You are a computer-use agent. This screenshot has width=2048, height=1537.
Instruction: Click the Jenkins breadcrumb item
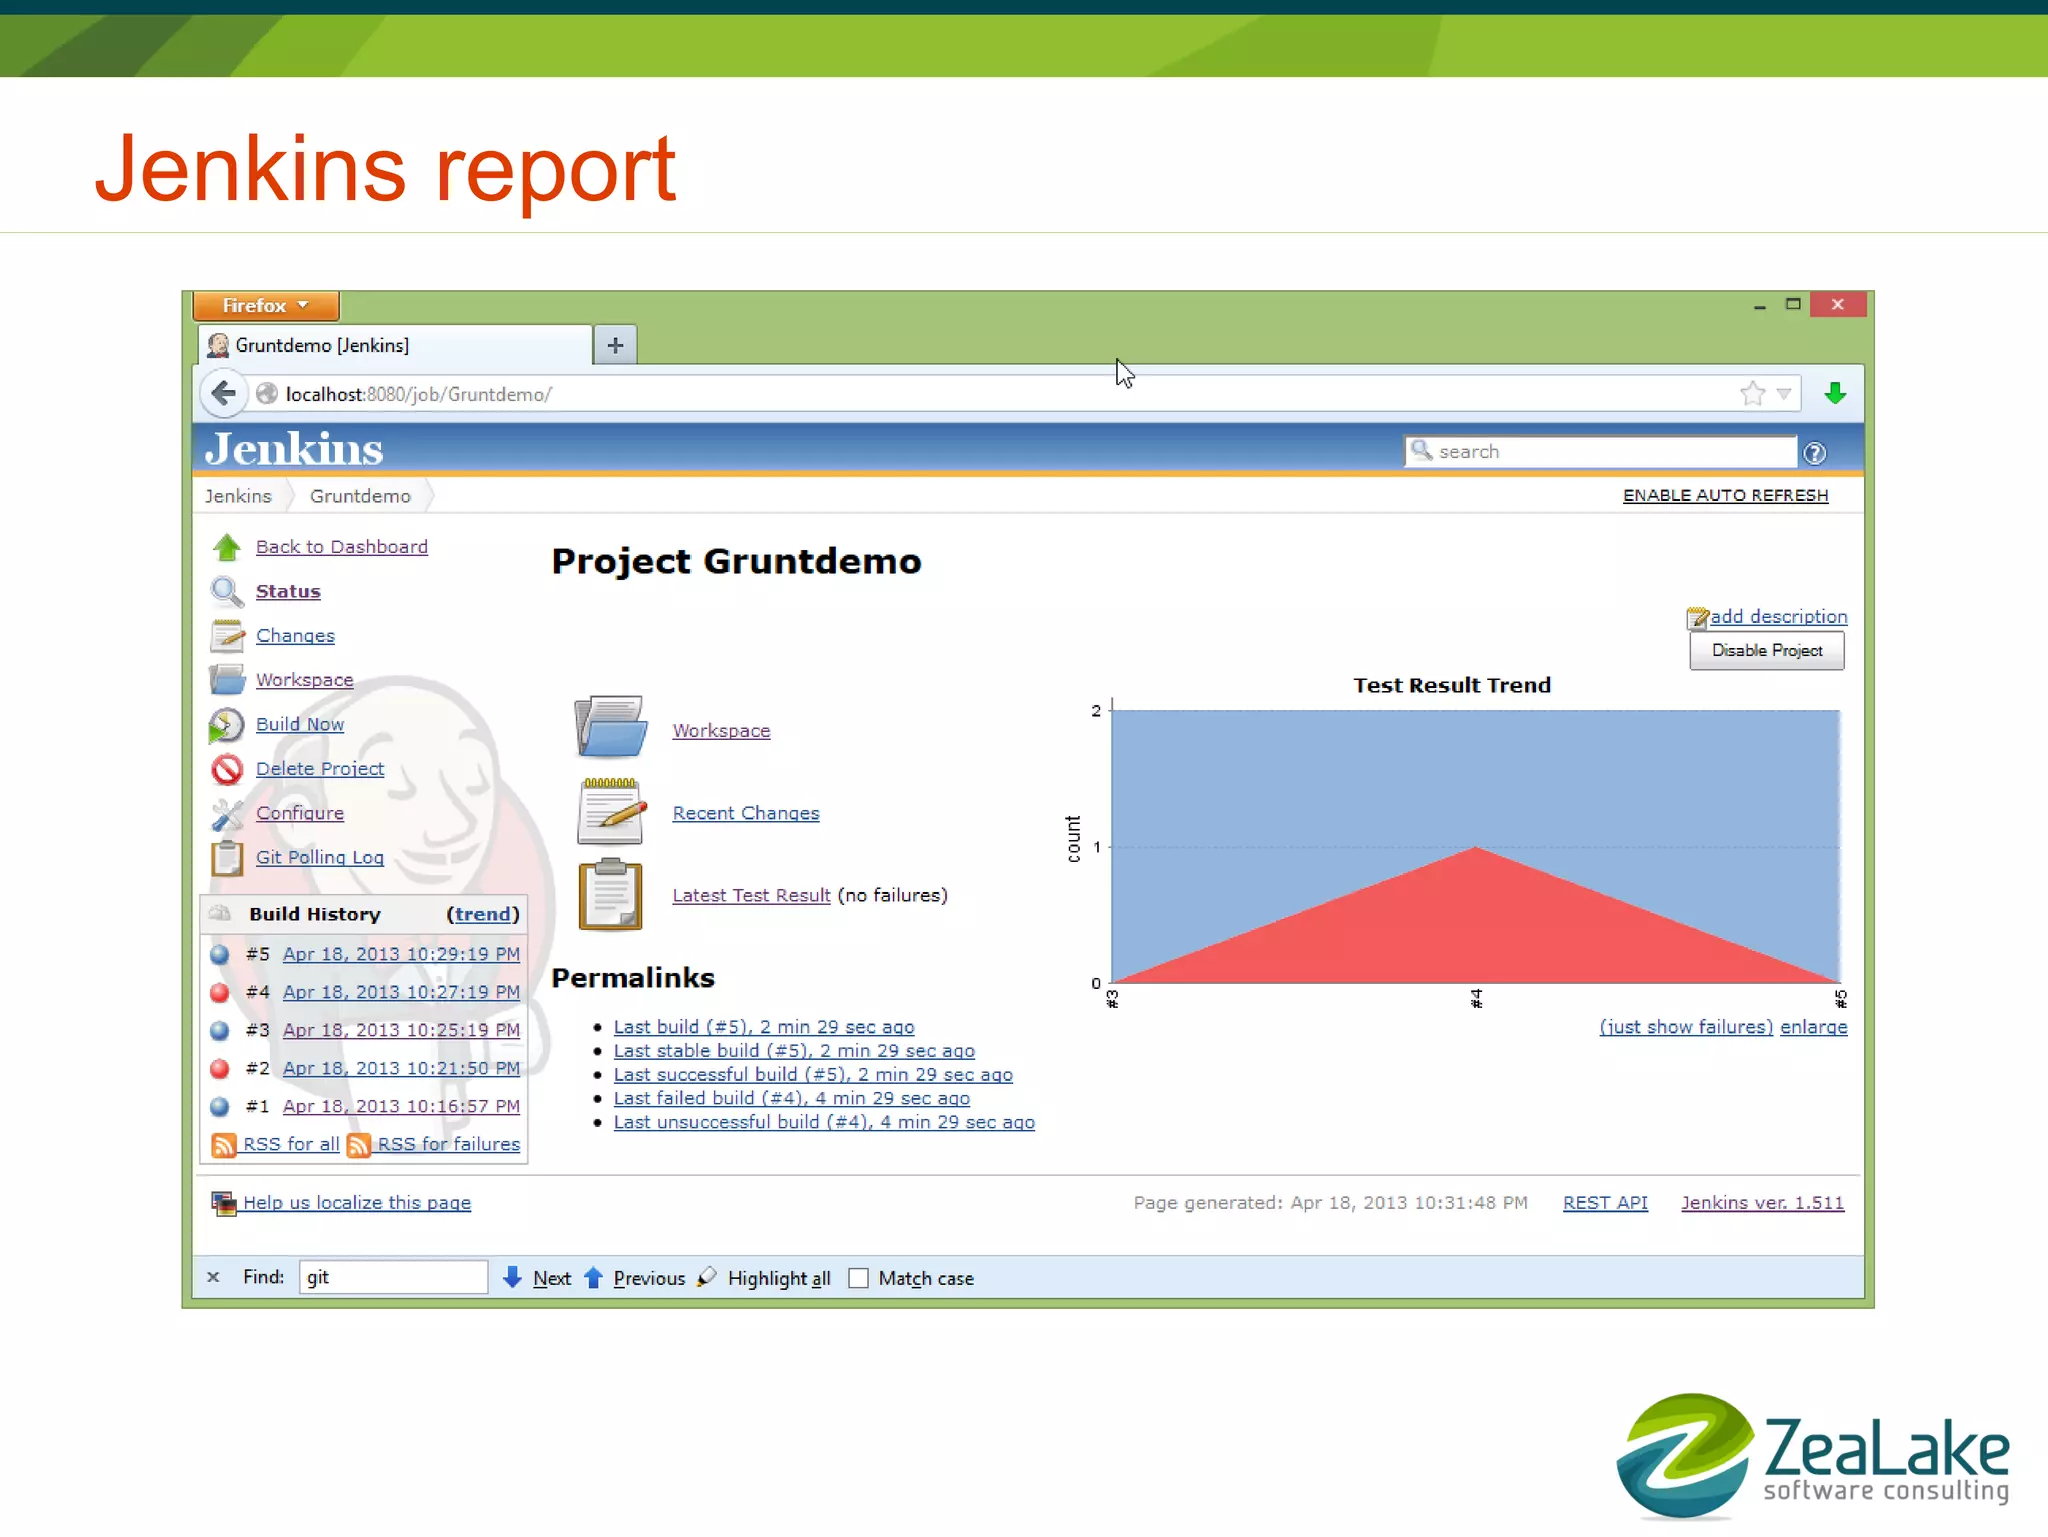238,496
